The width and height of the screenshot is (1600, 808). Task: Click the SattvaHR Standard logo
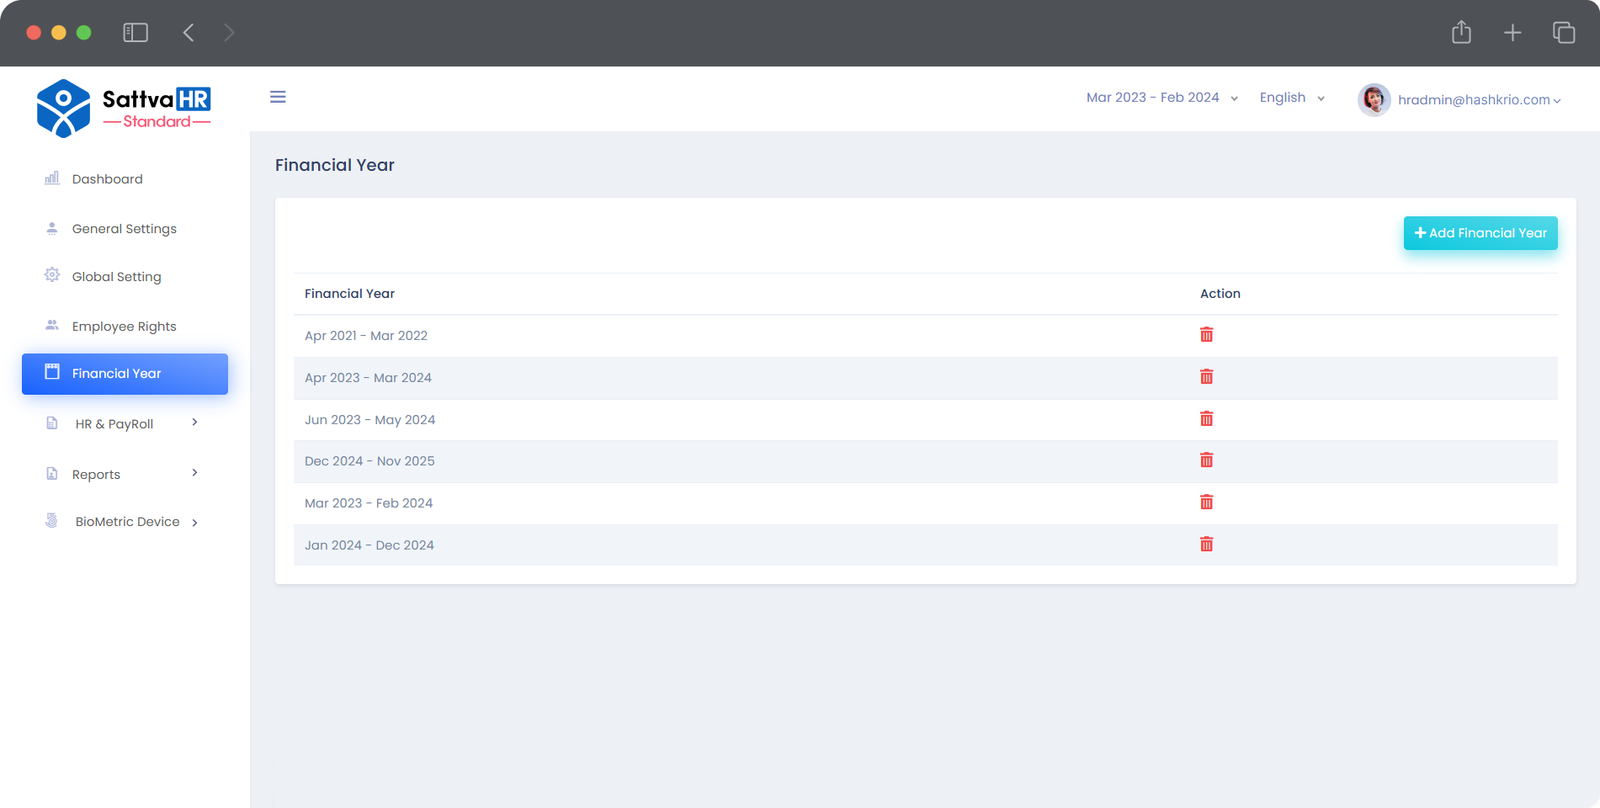(124, 108)
